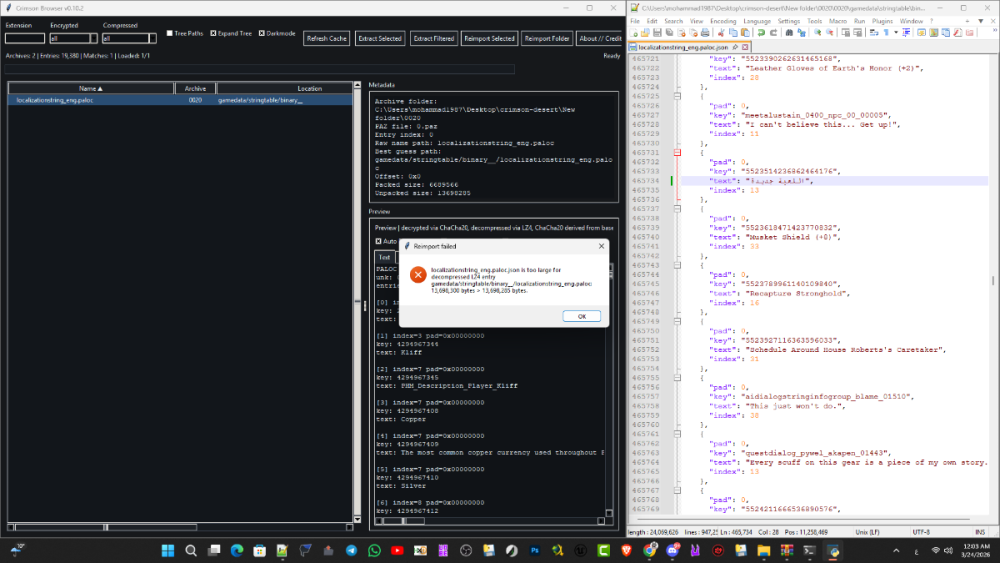
Task: Click the Replace icon in Notepad++ toolbar
Action: coord(802,33)
